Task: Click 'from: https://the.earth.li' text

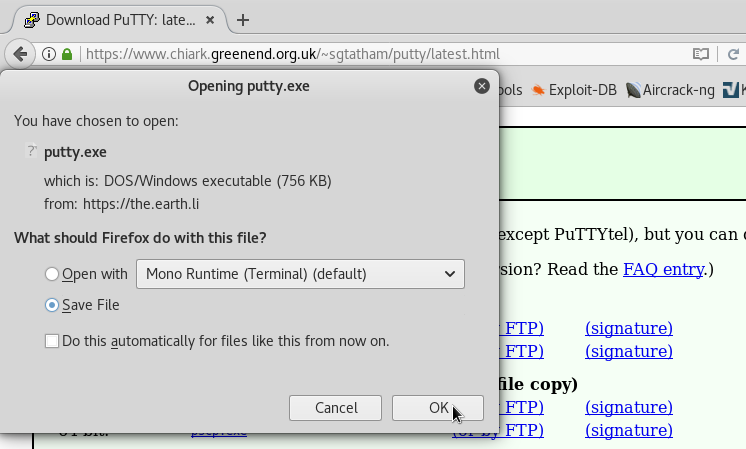Action: point(121,204)
